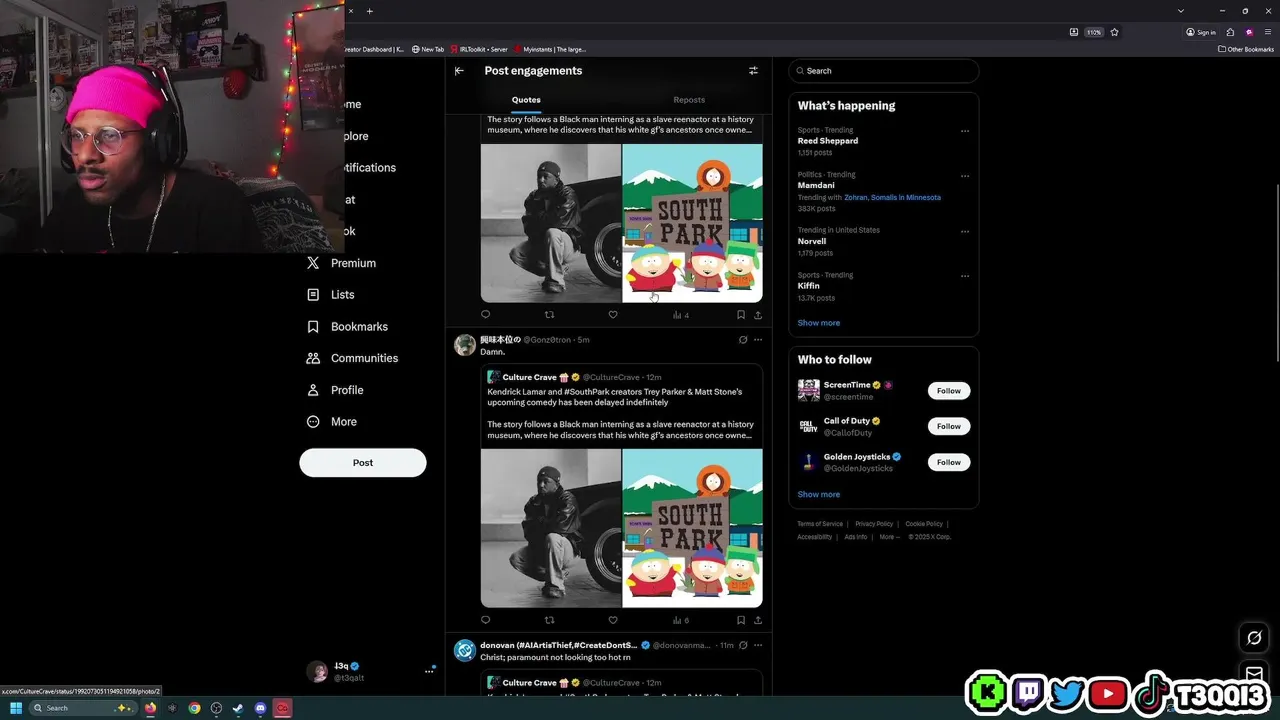The height and width of the screenshot is (720, 1280).
Task: Repost the quote post showing 4 views
Action: 549,315
